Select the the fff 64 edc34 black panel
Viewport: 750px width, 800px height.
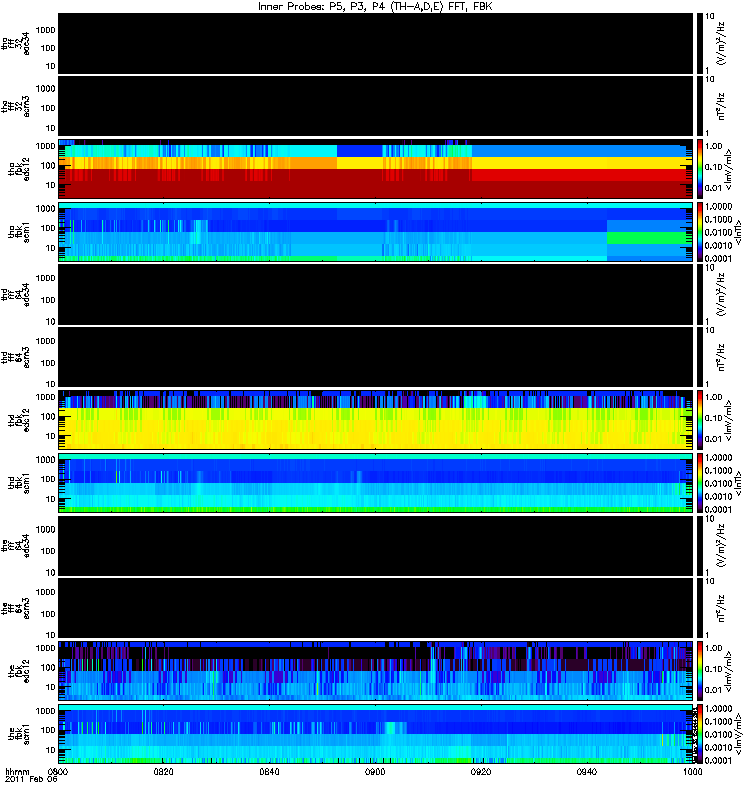coord(375,545)
